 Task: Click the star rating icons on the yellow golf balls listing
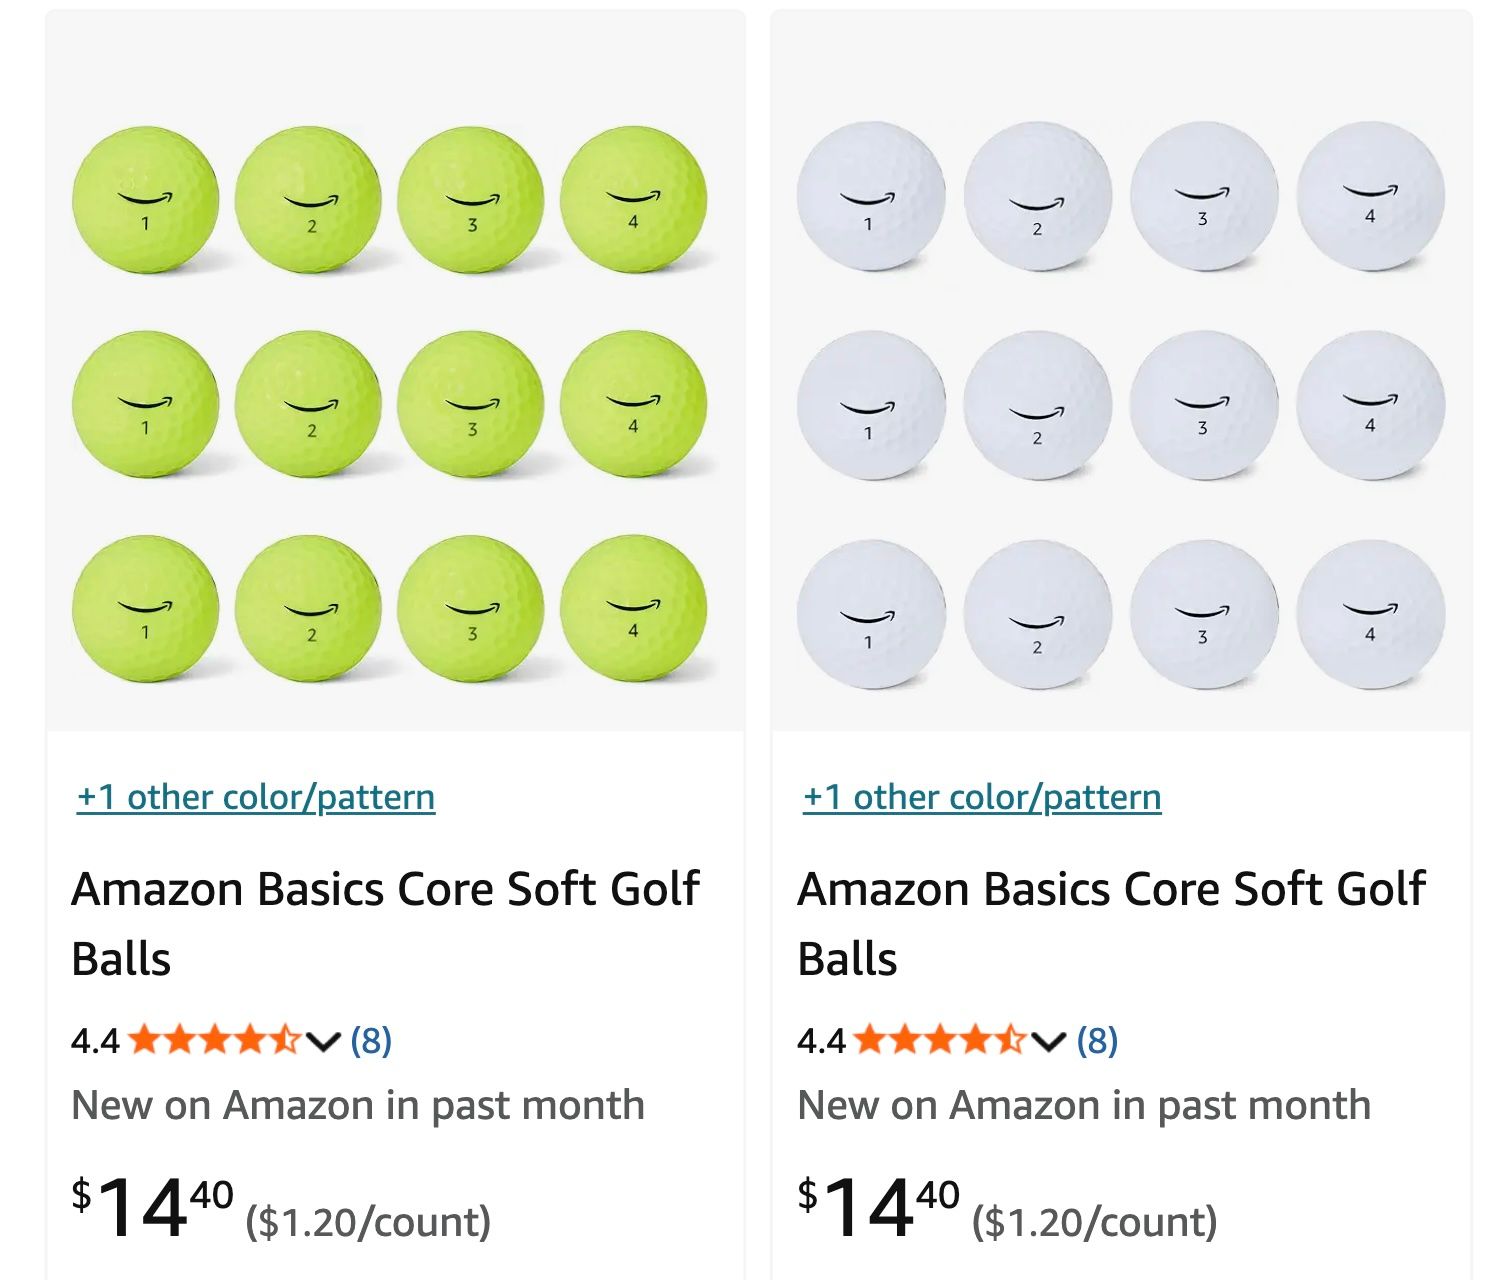(x=214, y=1040)
